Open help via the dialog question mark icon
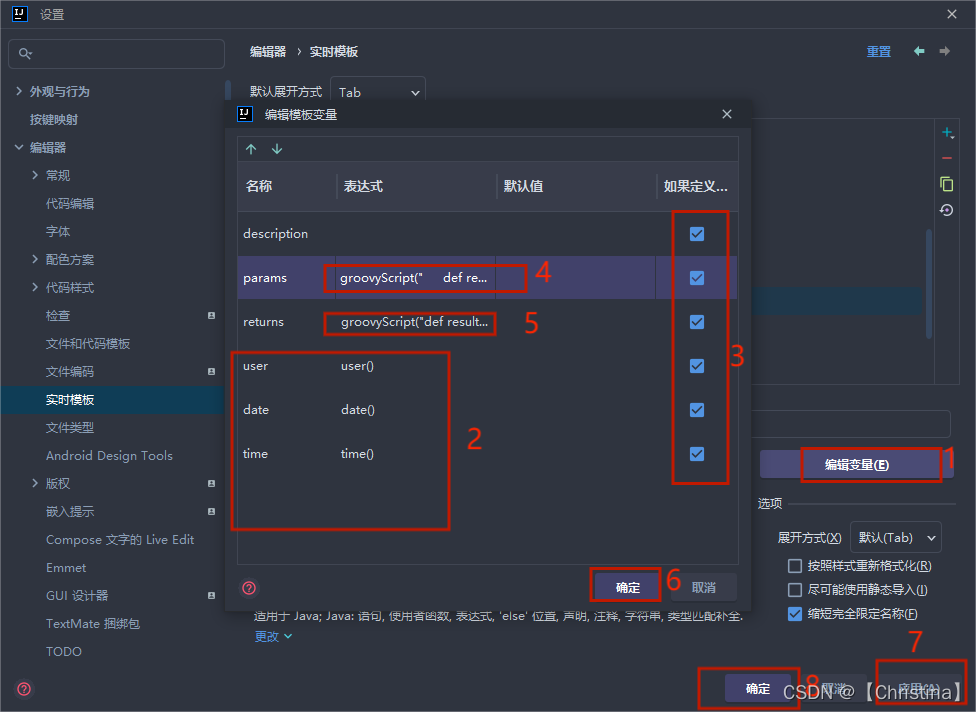The image size is (976, 712). [x=247, y=589]
